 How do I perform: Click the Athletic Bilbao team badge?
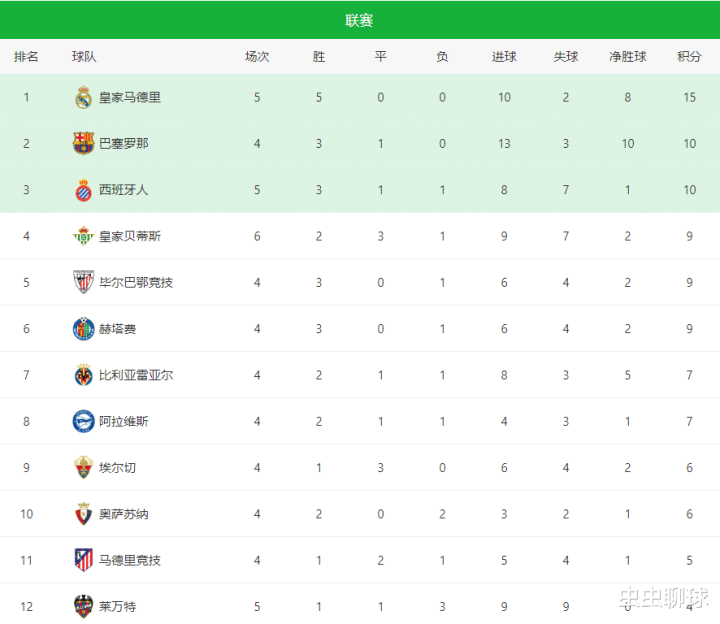point(84,282)
